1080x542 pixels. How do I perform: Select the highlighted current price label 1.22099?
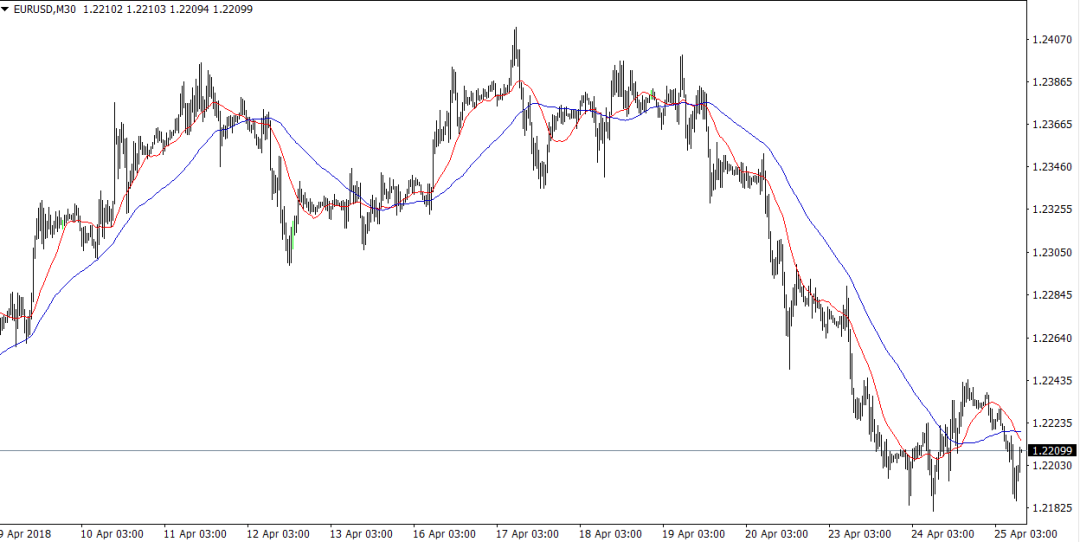tap(1051, 451)
